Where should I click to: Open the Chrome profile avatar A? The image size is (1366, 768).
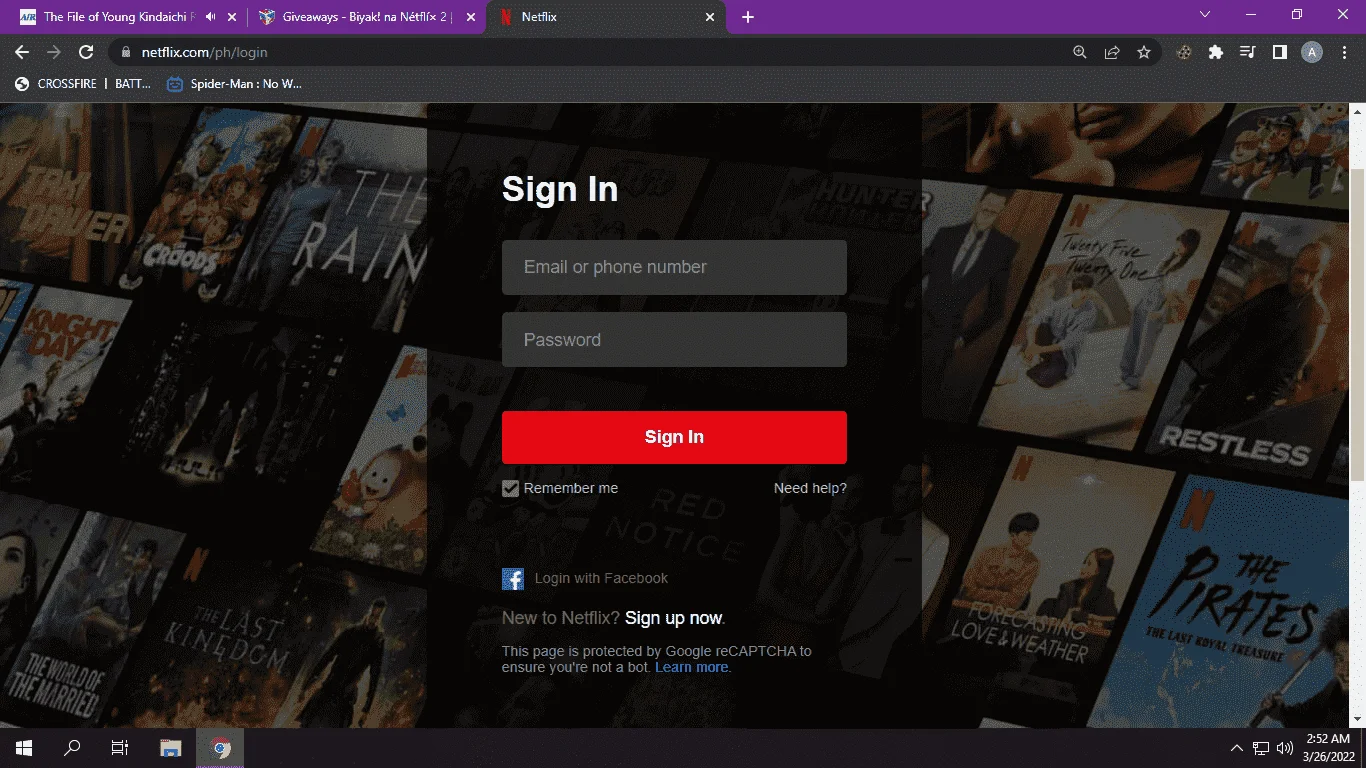pyautogui.click(x=1312, y=52)
